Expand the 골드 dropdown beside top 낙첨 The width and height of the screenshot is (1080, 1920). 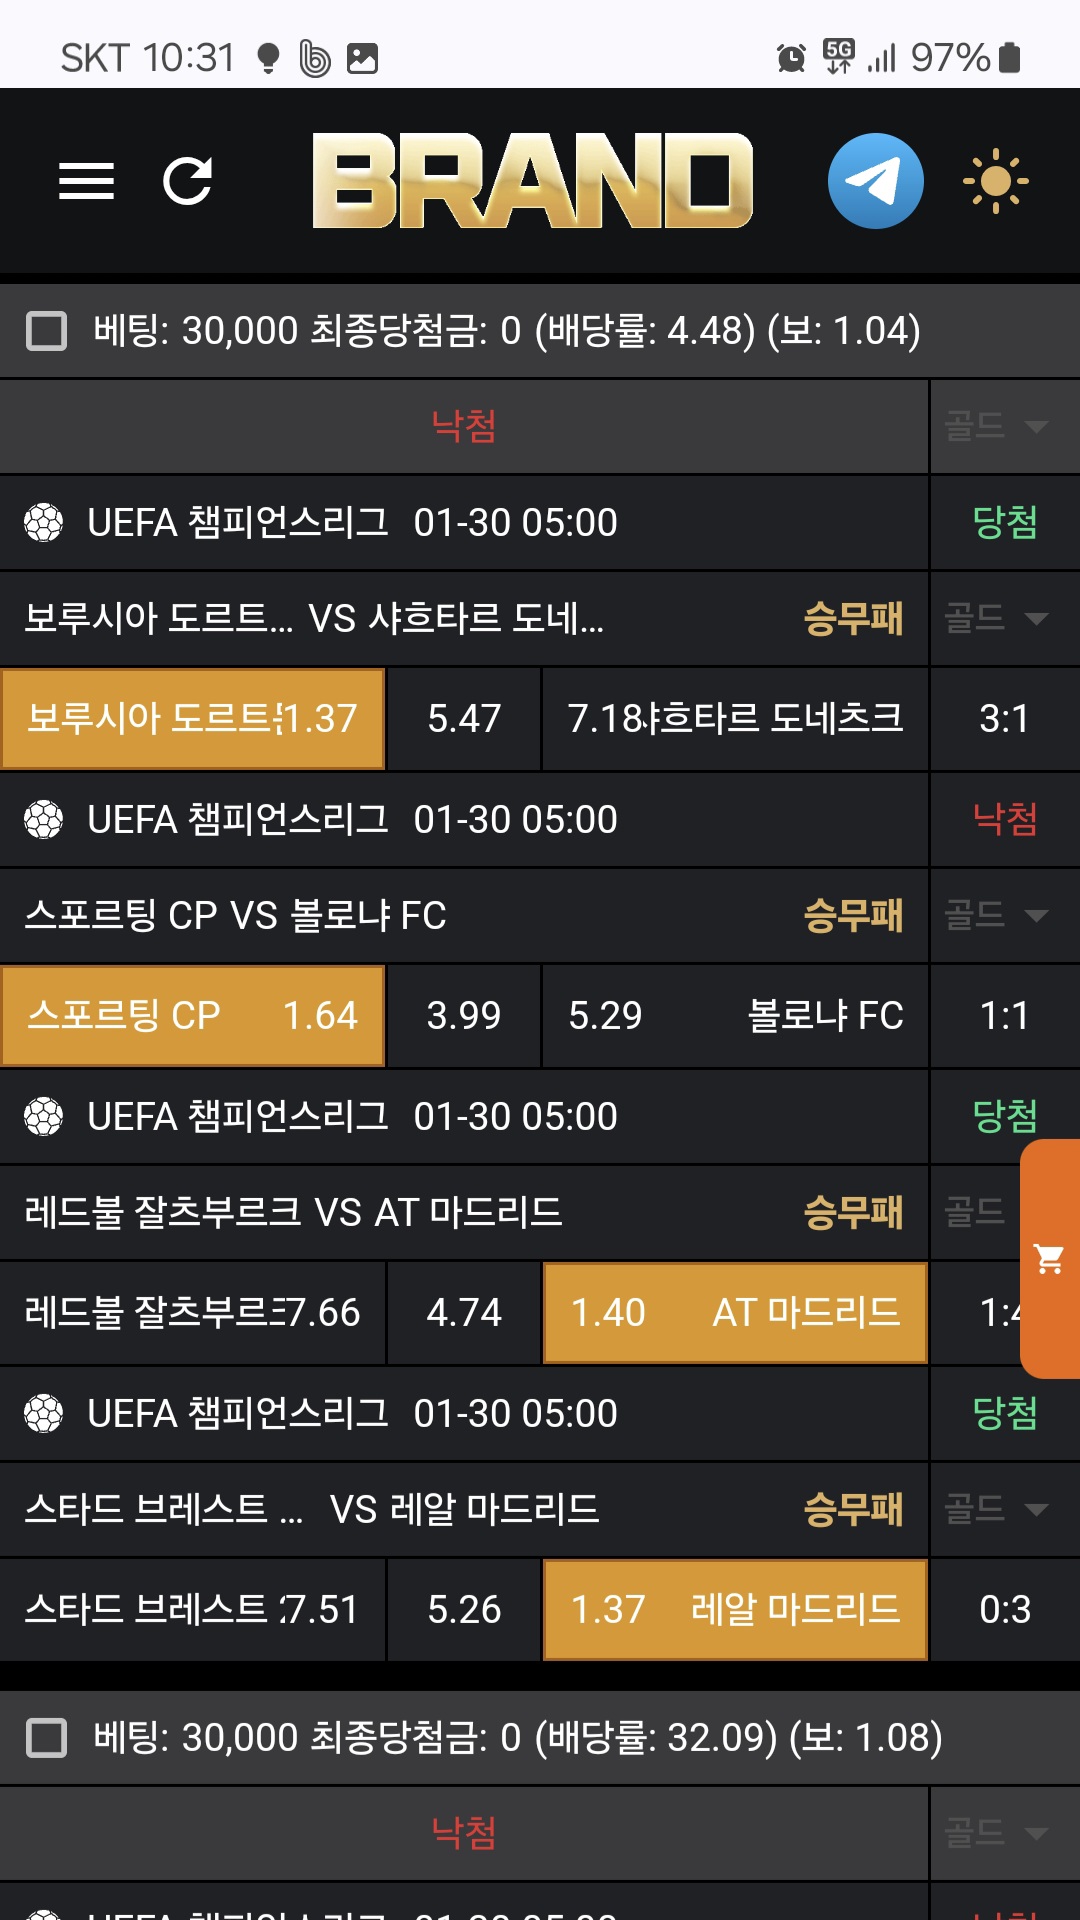click(997, 427)
